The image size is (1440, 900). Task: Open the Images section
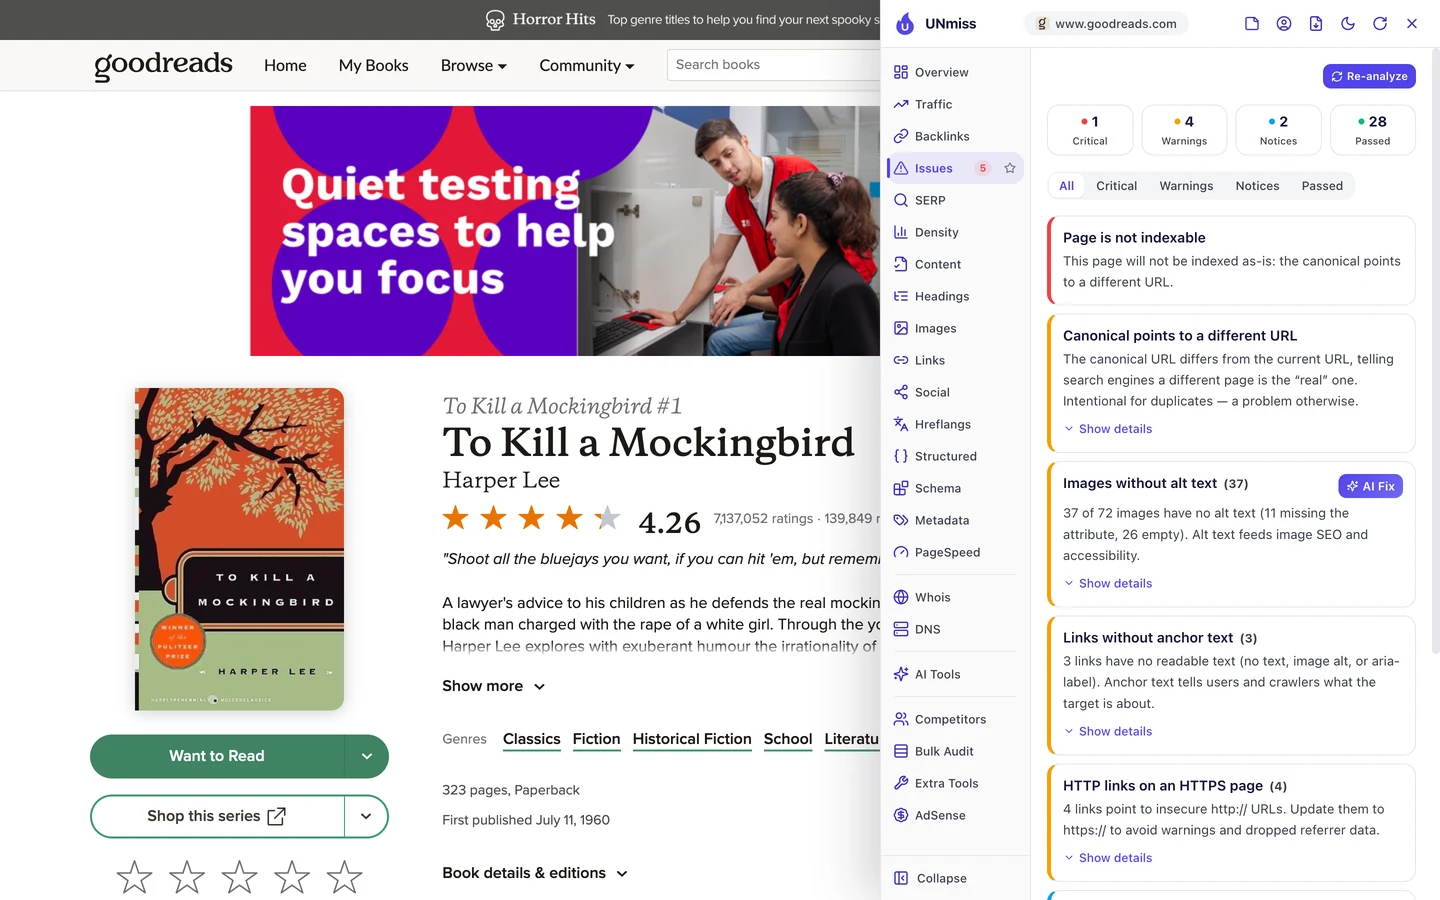click(955, 328)
